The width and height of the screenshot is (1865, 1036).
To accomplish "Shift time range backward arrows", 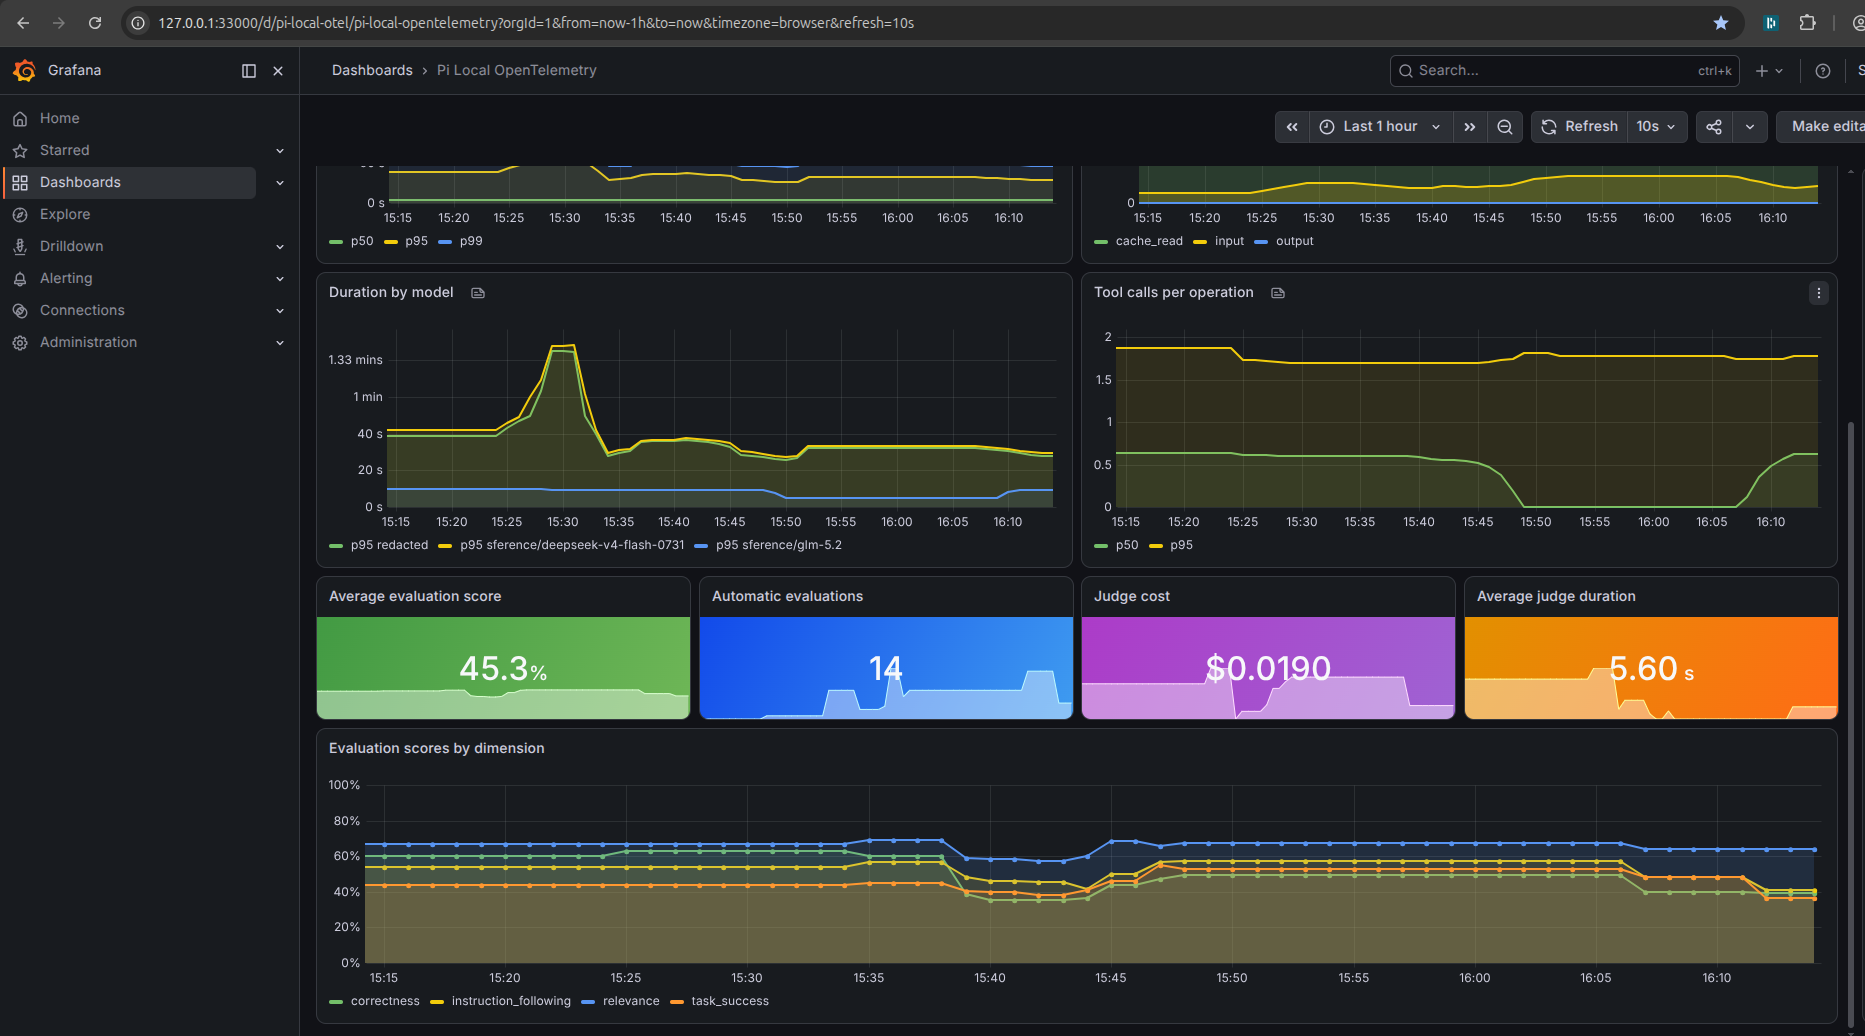I will (x=1292, y=127).
